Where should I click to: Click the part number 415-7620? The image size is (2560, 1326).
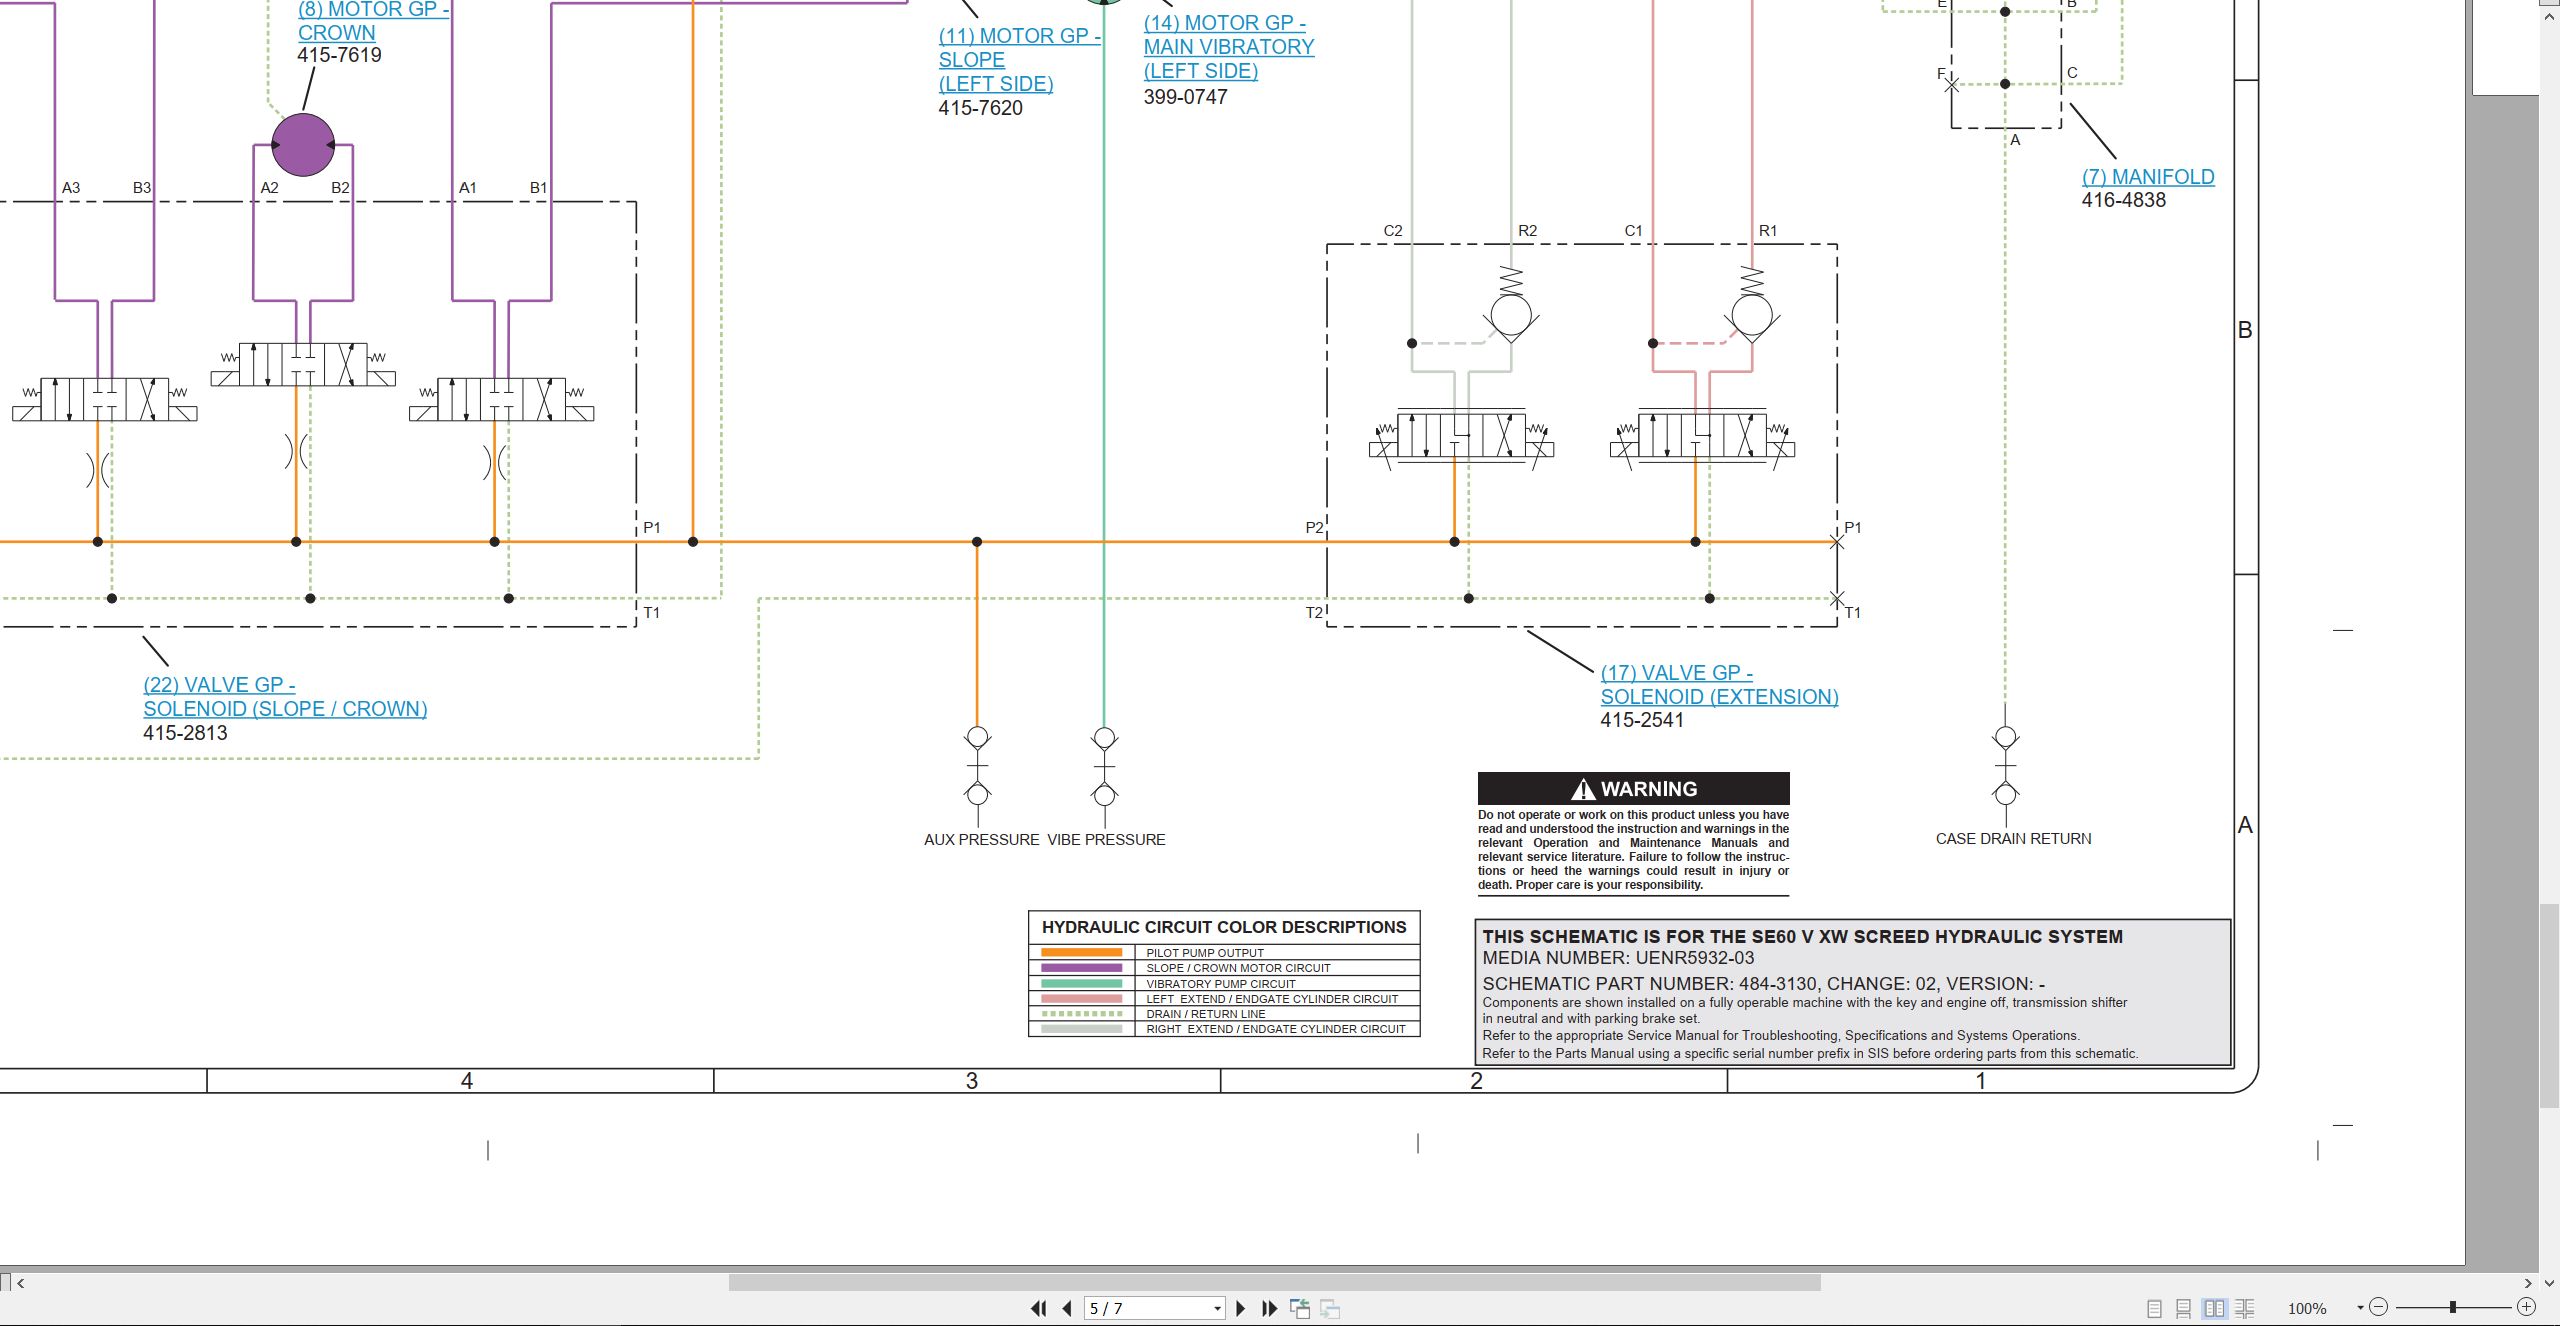tap(980, 108)
